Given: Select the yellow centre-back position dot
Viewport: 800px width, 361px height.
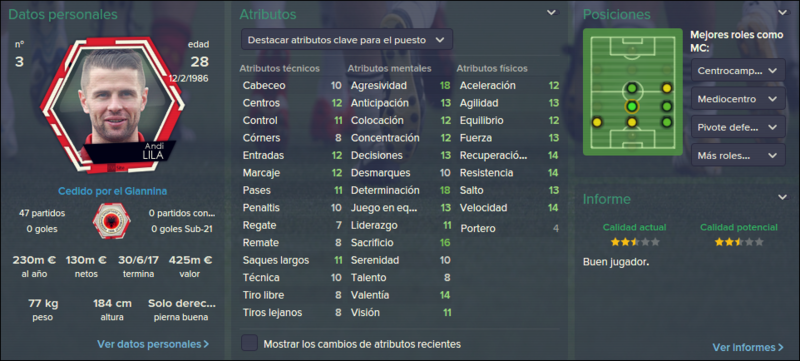Looking at the screenshot, I should coord(632,122).
